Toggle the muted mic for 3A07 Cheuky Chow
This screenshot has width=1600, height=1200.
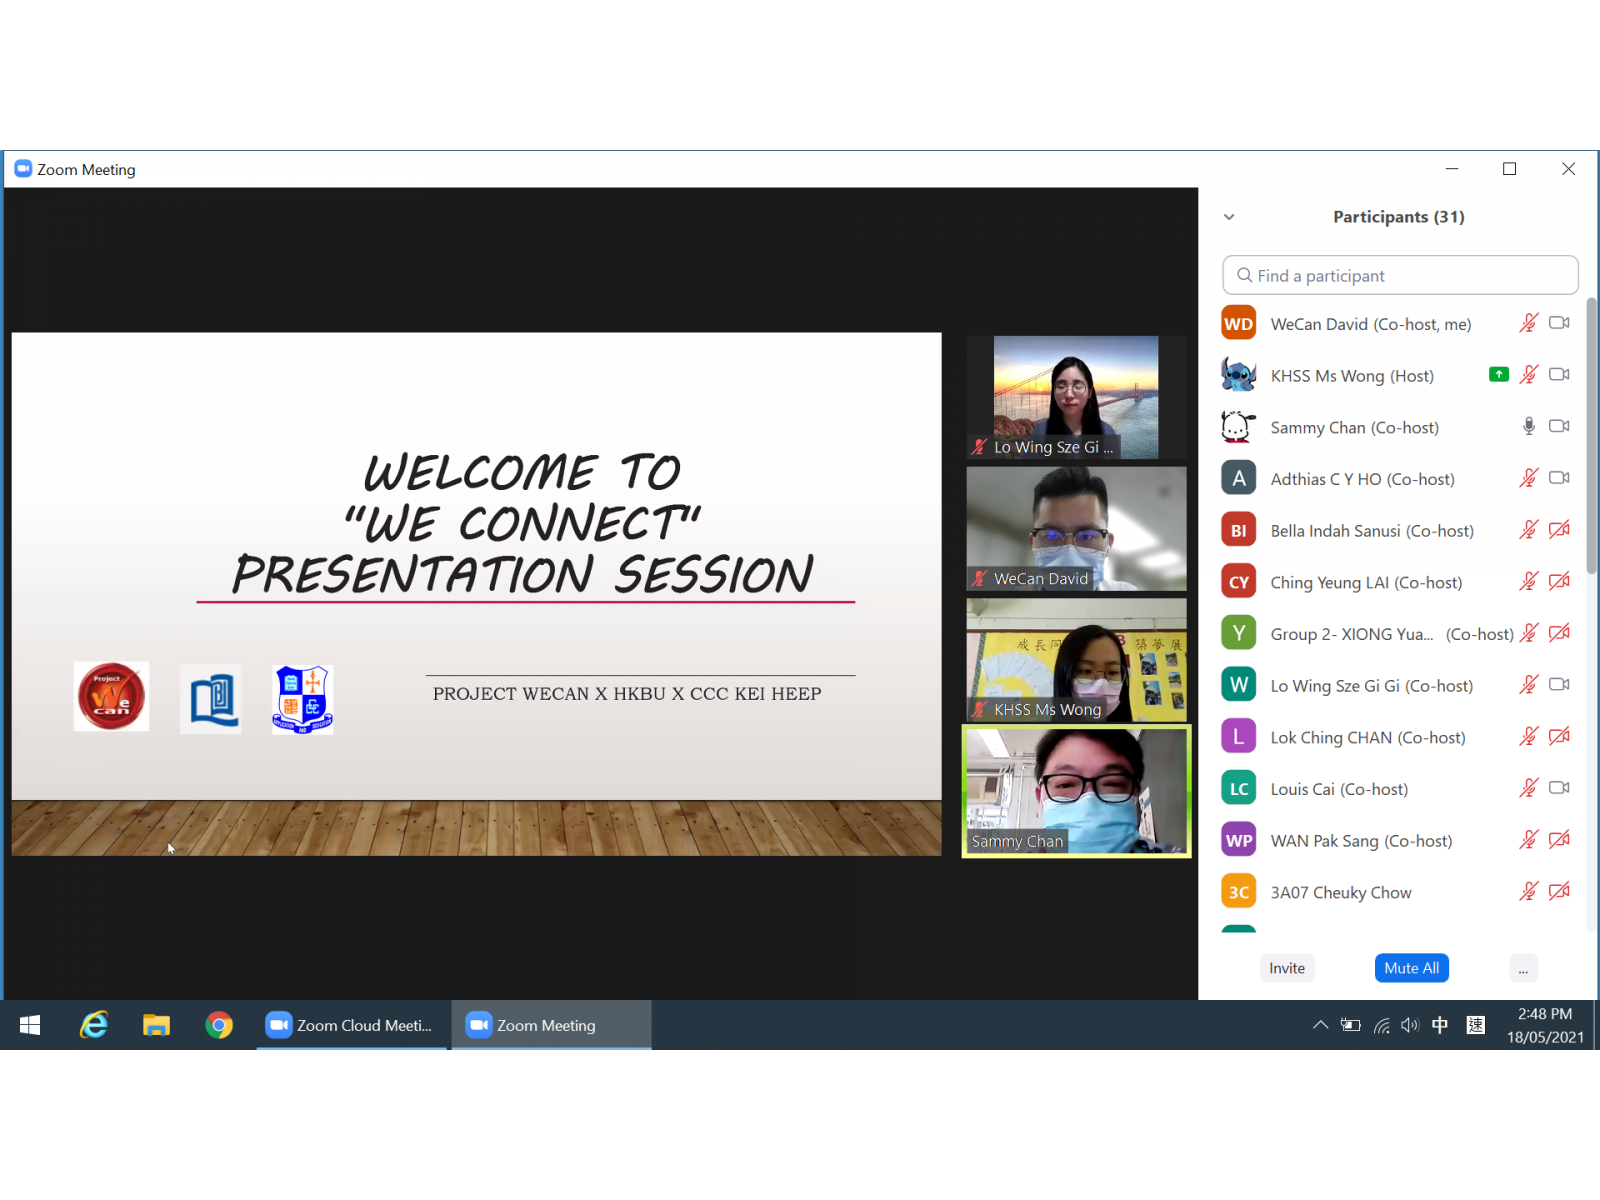point(1528,892)
